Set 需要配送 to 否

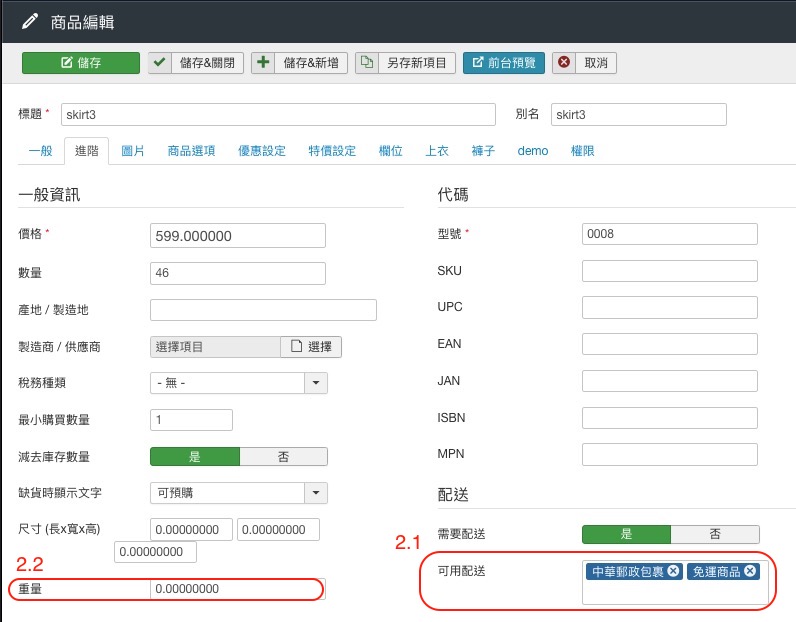714,534
